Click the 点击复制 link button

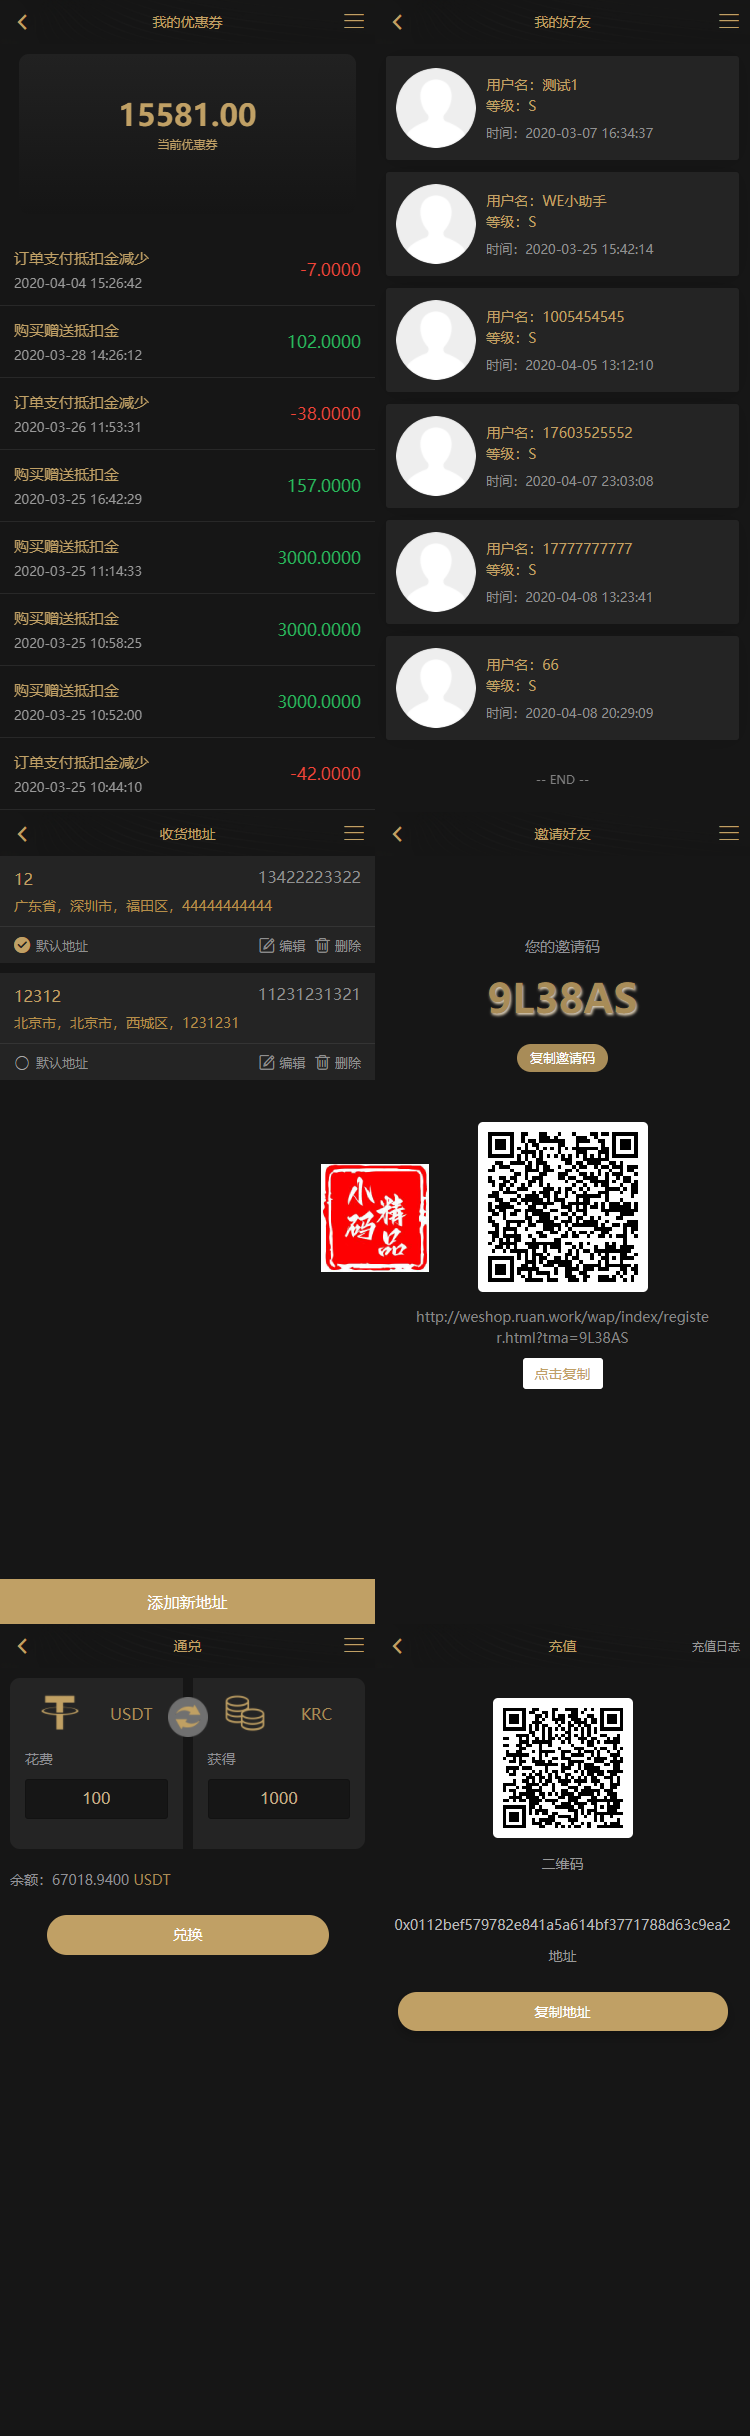point(562,1374)
